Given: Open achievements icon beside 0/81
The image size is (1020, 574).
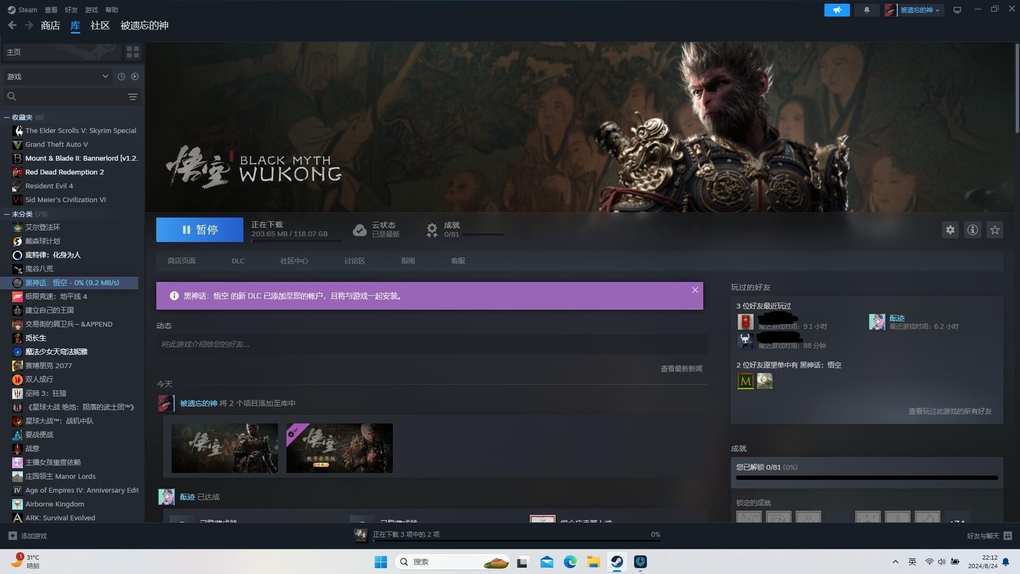Looking at the screenshot, I should [432, 230].
